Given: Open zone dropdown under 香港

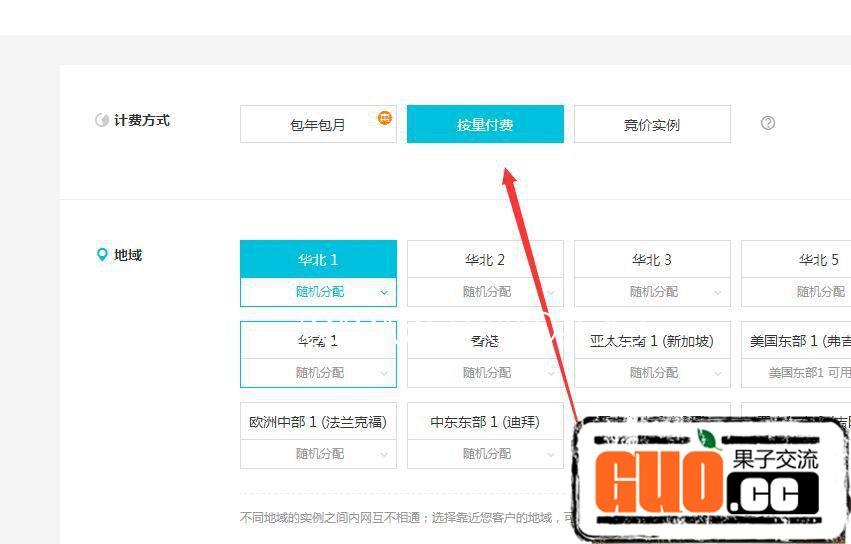Looking at the screenshot, I should pos(485,373).
